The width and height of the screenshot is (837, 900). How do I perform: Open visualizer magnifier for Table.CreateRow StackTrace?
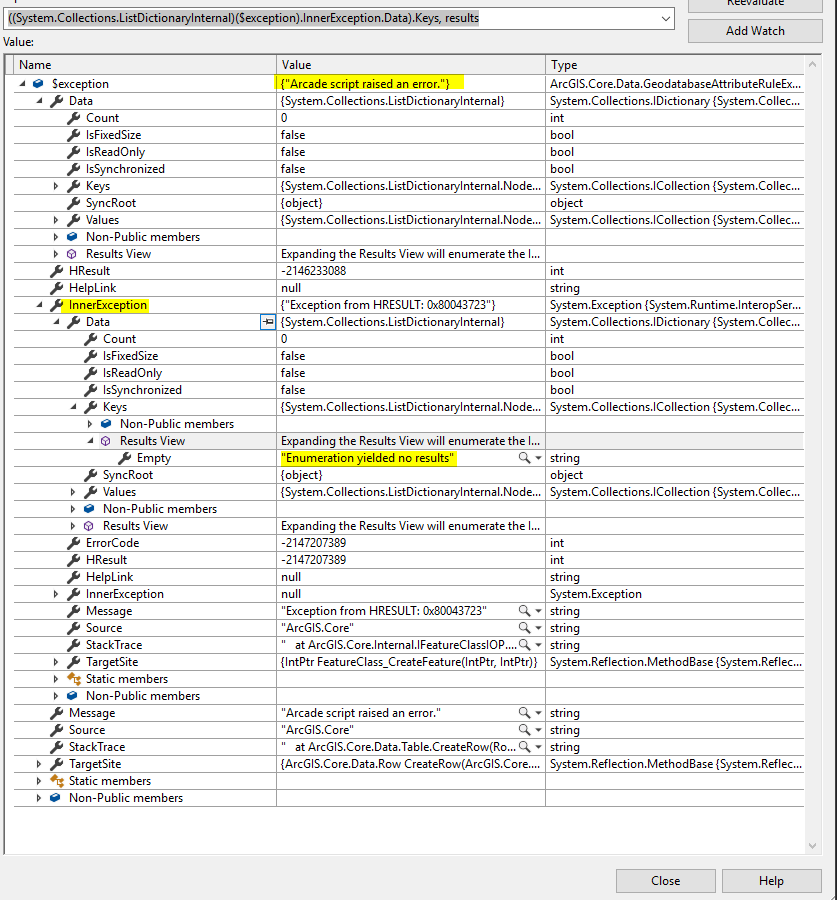coord(524,747)
